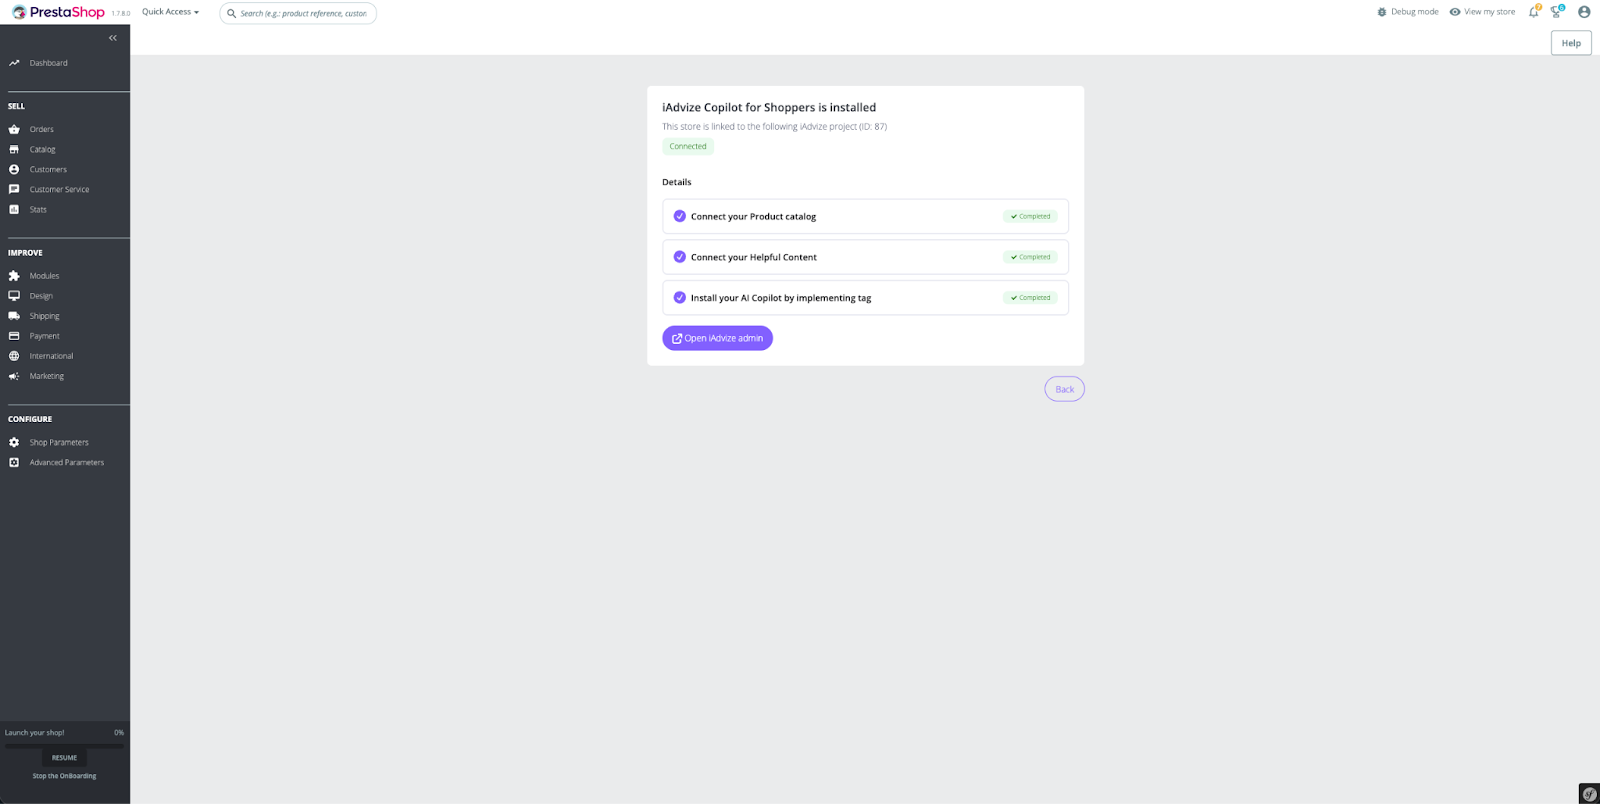Expand the Catalog menu in sidebar
The width and height of the screenshot is (1600, 804).
coord(42,150)
